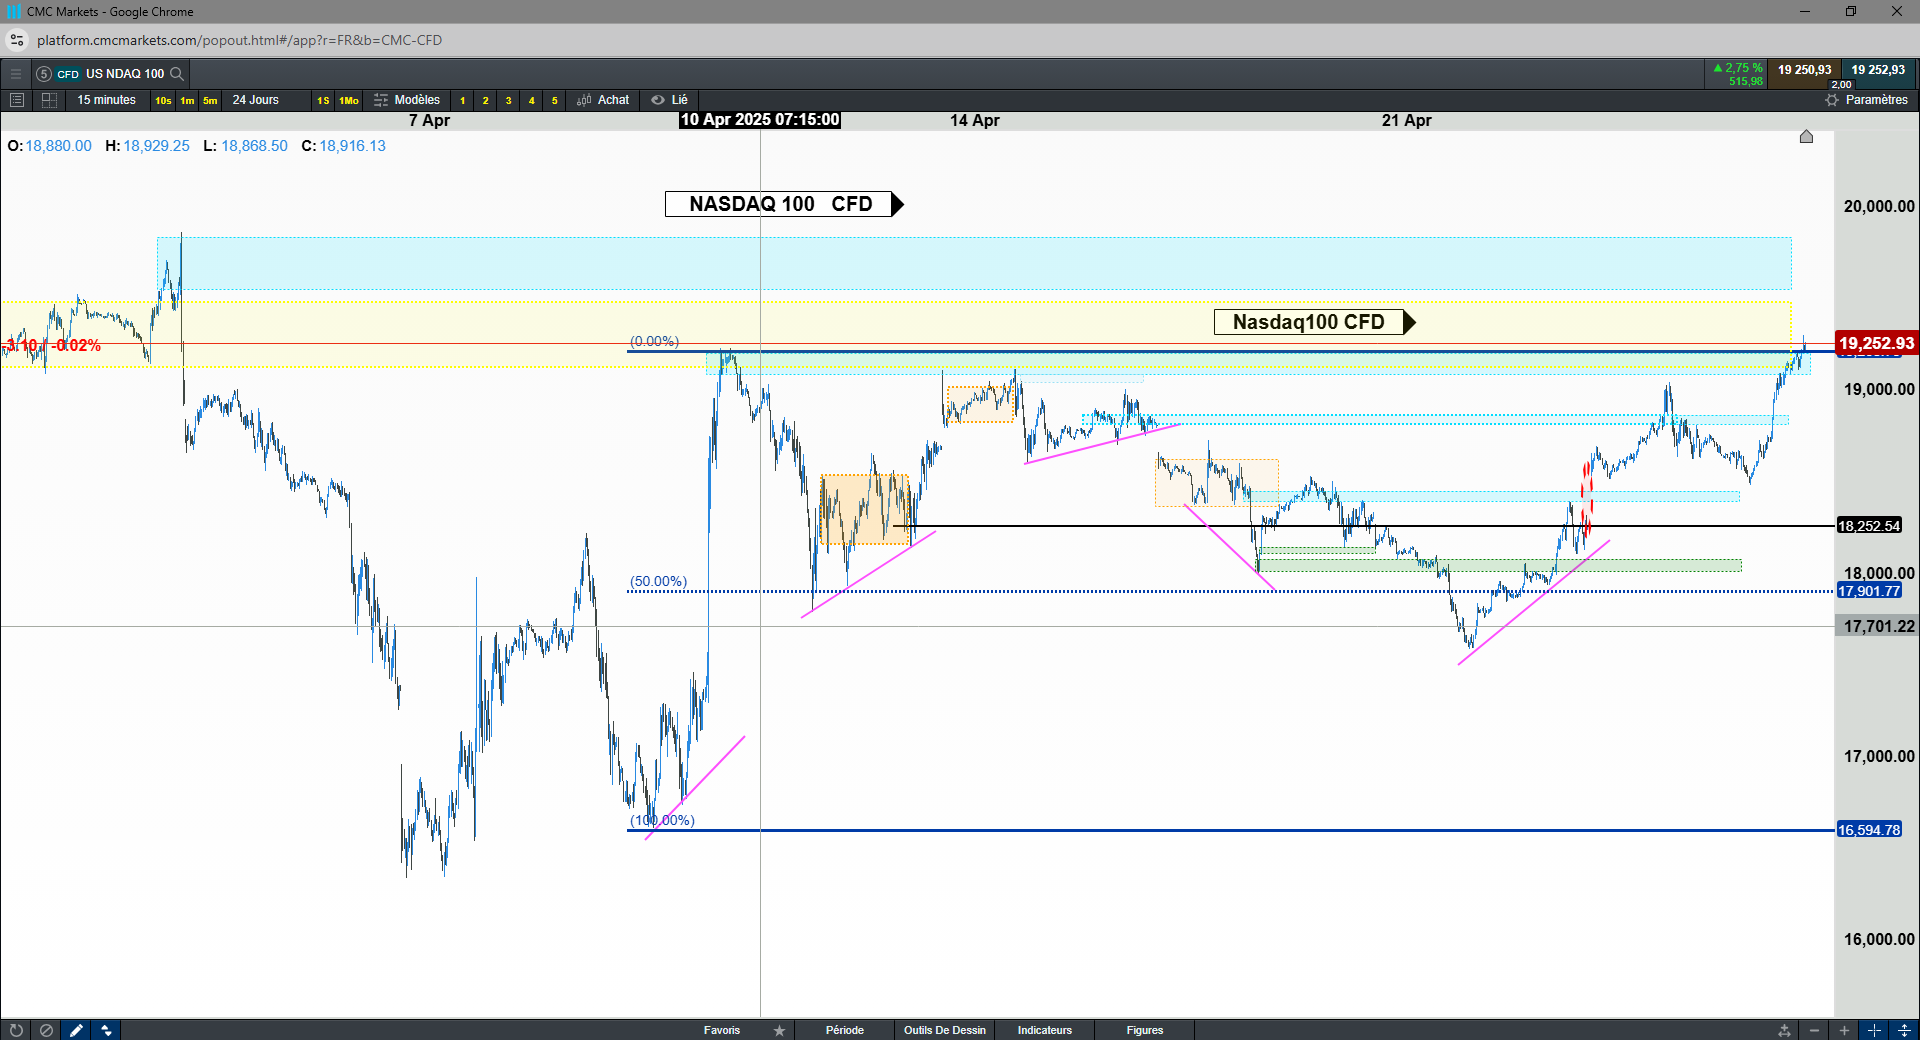This screenshot has height=1040, width=1920.
Task: Click the 20,000.00 price axis label
Action: click(1879, 206)
